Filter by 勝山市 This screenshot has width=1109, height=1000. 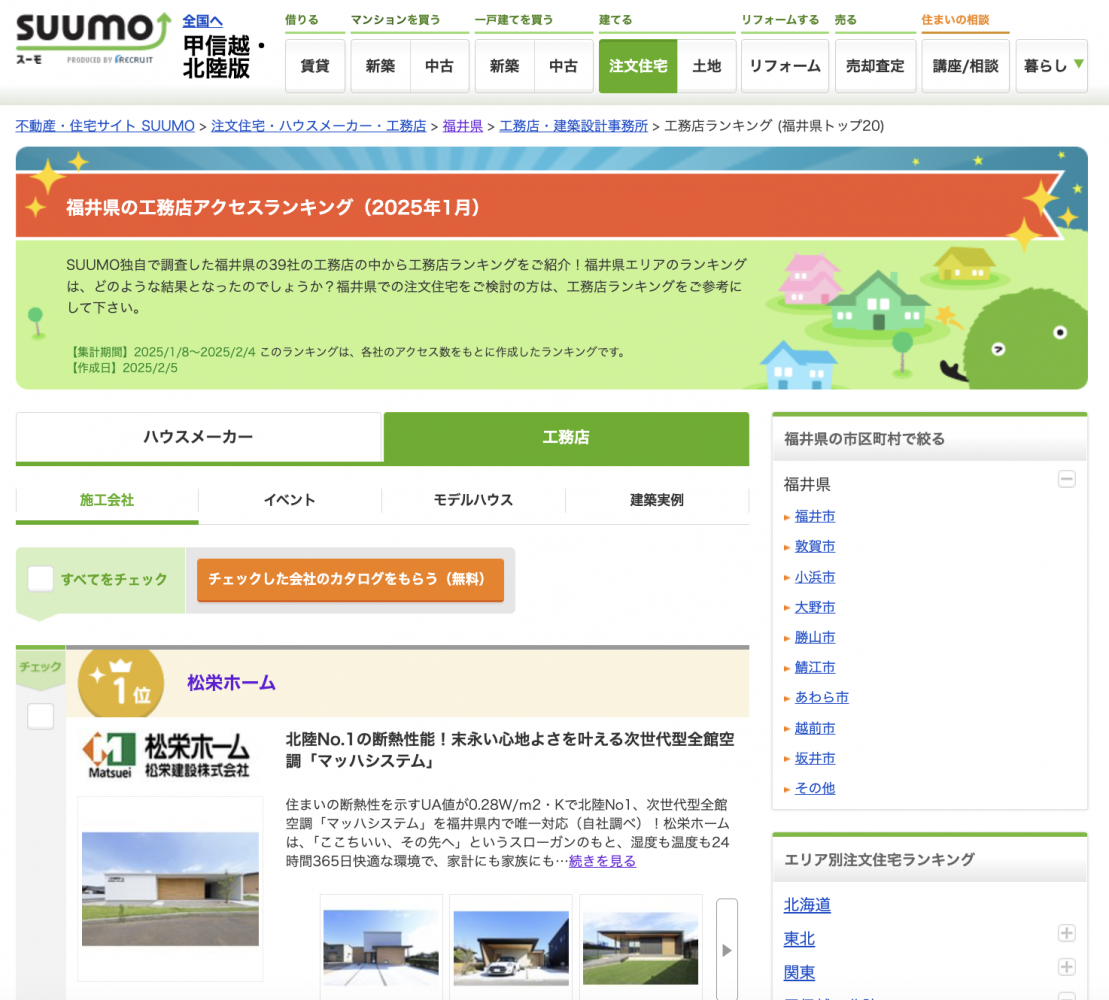(814, 637)
